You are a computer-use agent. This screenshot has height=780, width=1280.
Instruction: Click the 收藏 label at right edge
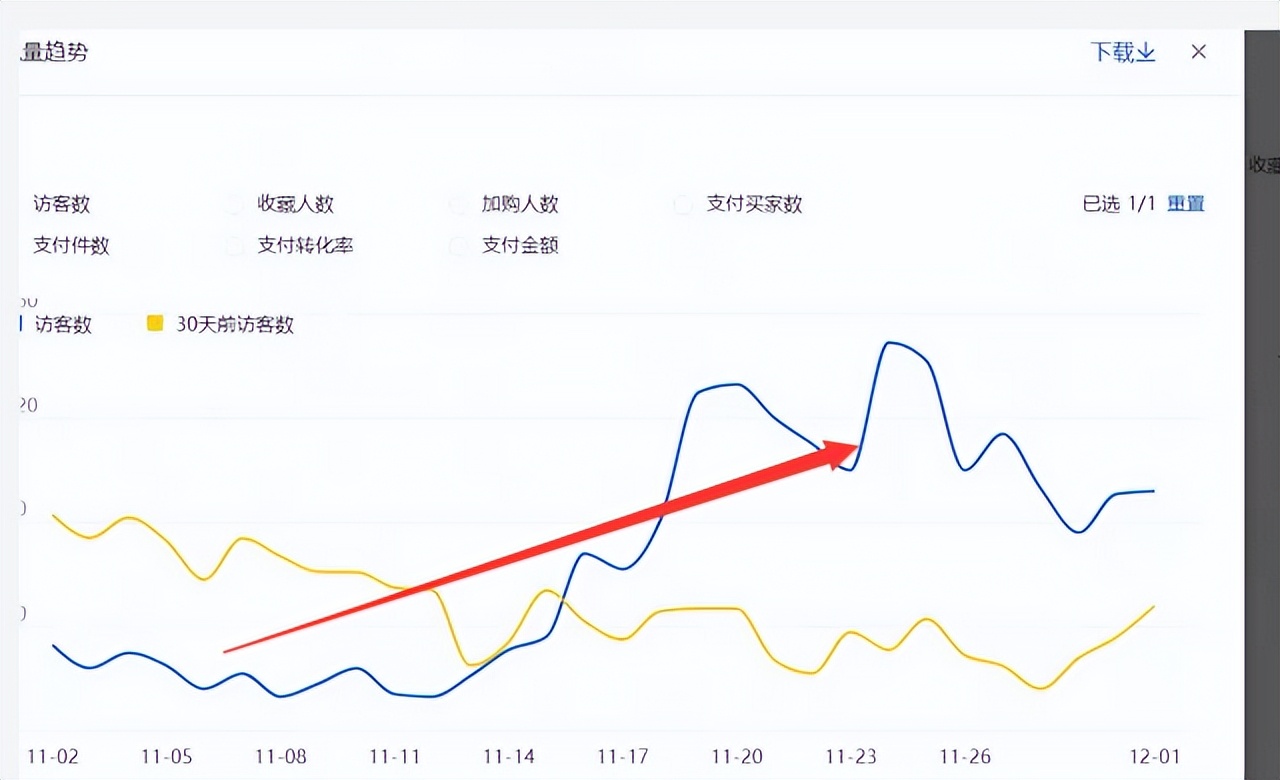[1261, 166]
